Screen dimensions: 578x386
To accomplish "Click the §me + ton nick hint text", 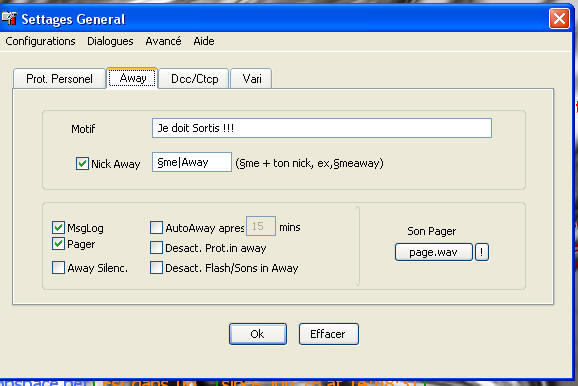I will pyautogui.click(x=309, y=163).
